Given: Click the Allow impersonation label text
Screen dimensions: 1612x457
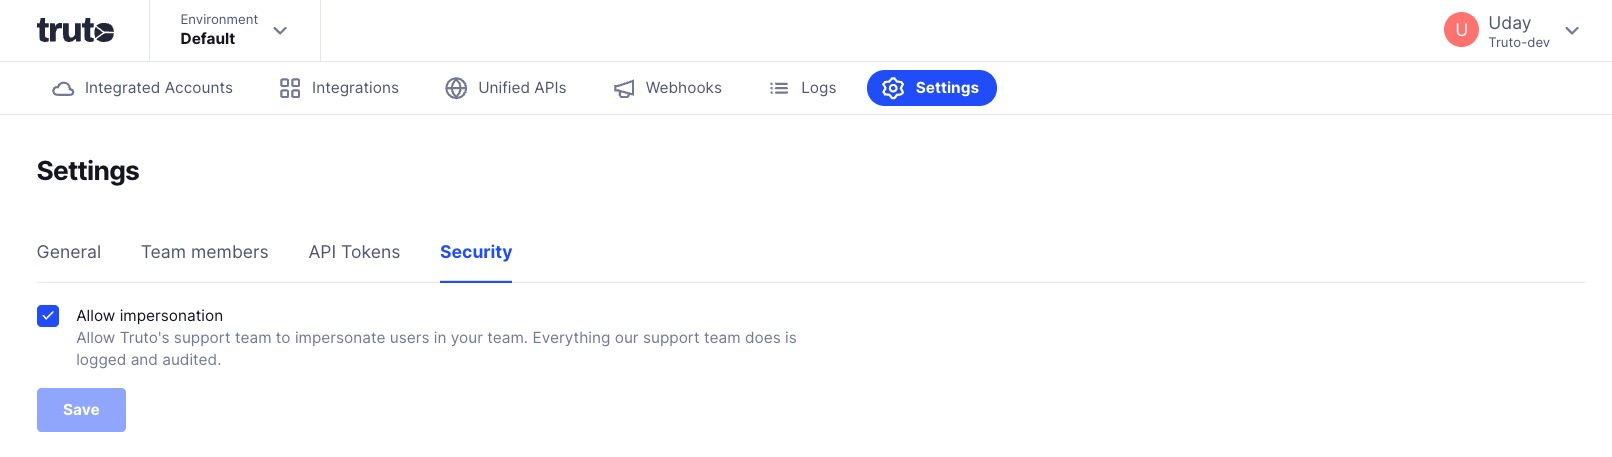Looking at the screenshot, I should [x=150, y=316].
